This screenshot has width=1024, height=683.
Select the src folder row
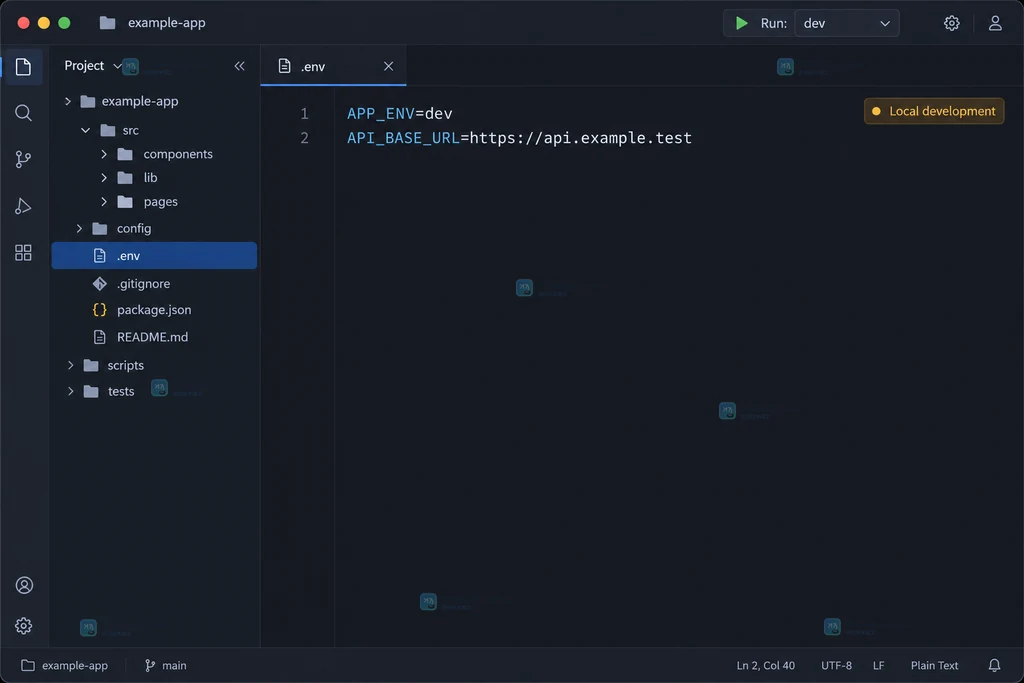tap(154, 130)
